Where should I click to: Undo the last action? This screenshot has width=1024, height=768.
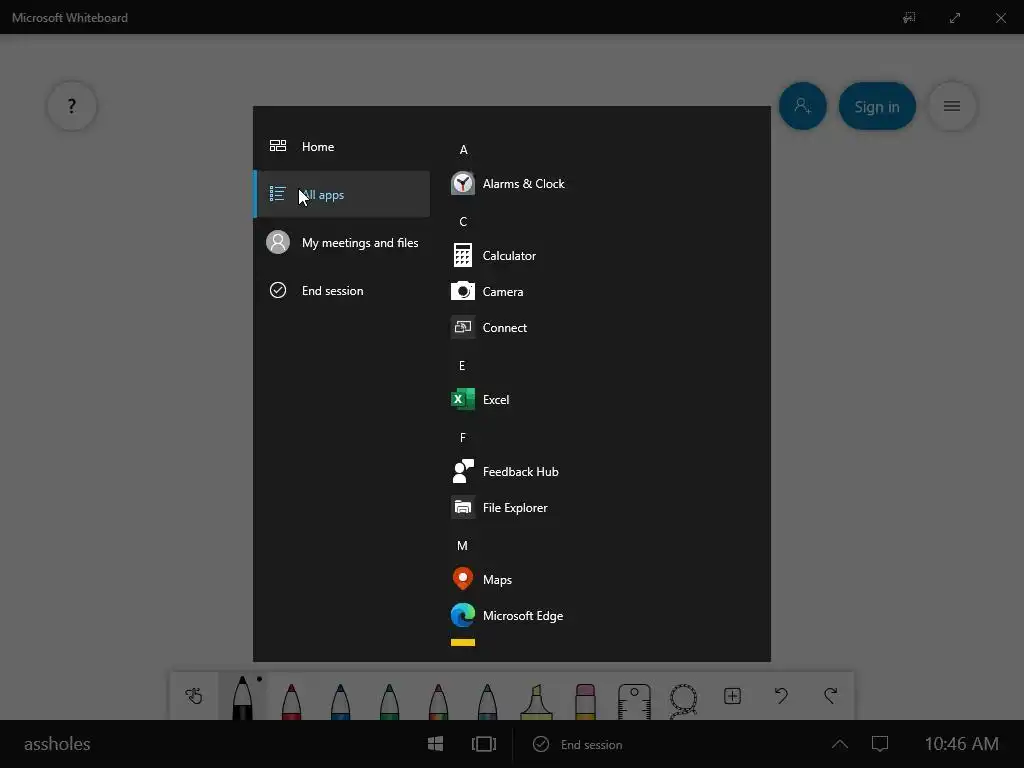tap(781, 696)
